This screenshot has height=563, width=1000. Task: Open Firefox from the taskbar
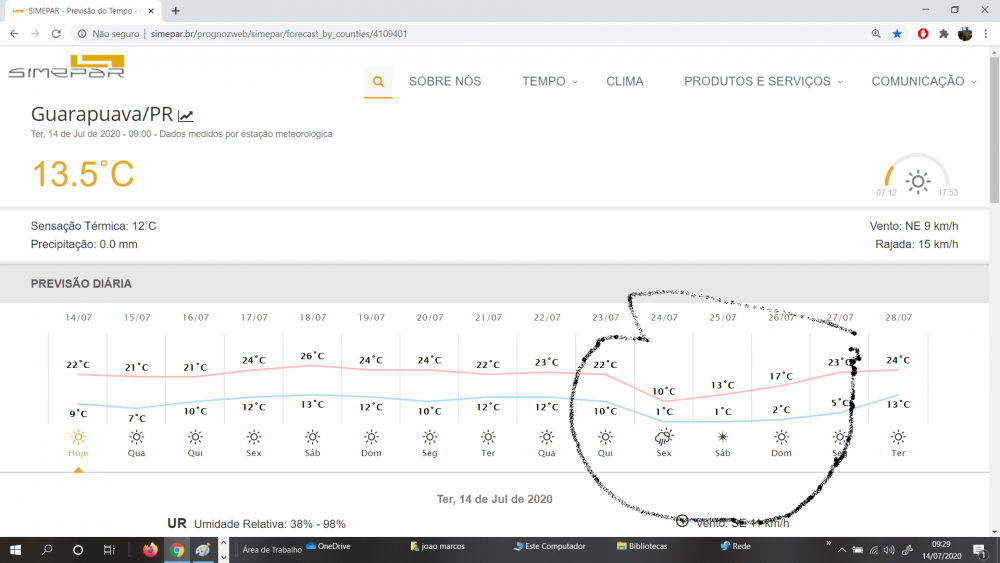click(x=151, y=549)
